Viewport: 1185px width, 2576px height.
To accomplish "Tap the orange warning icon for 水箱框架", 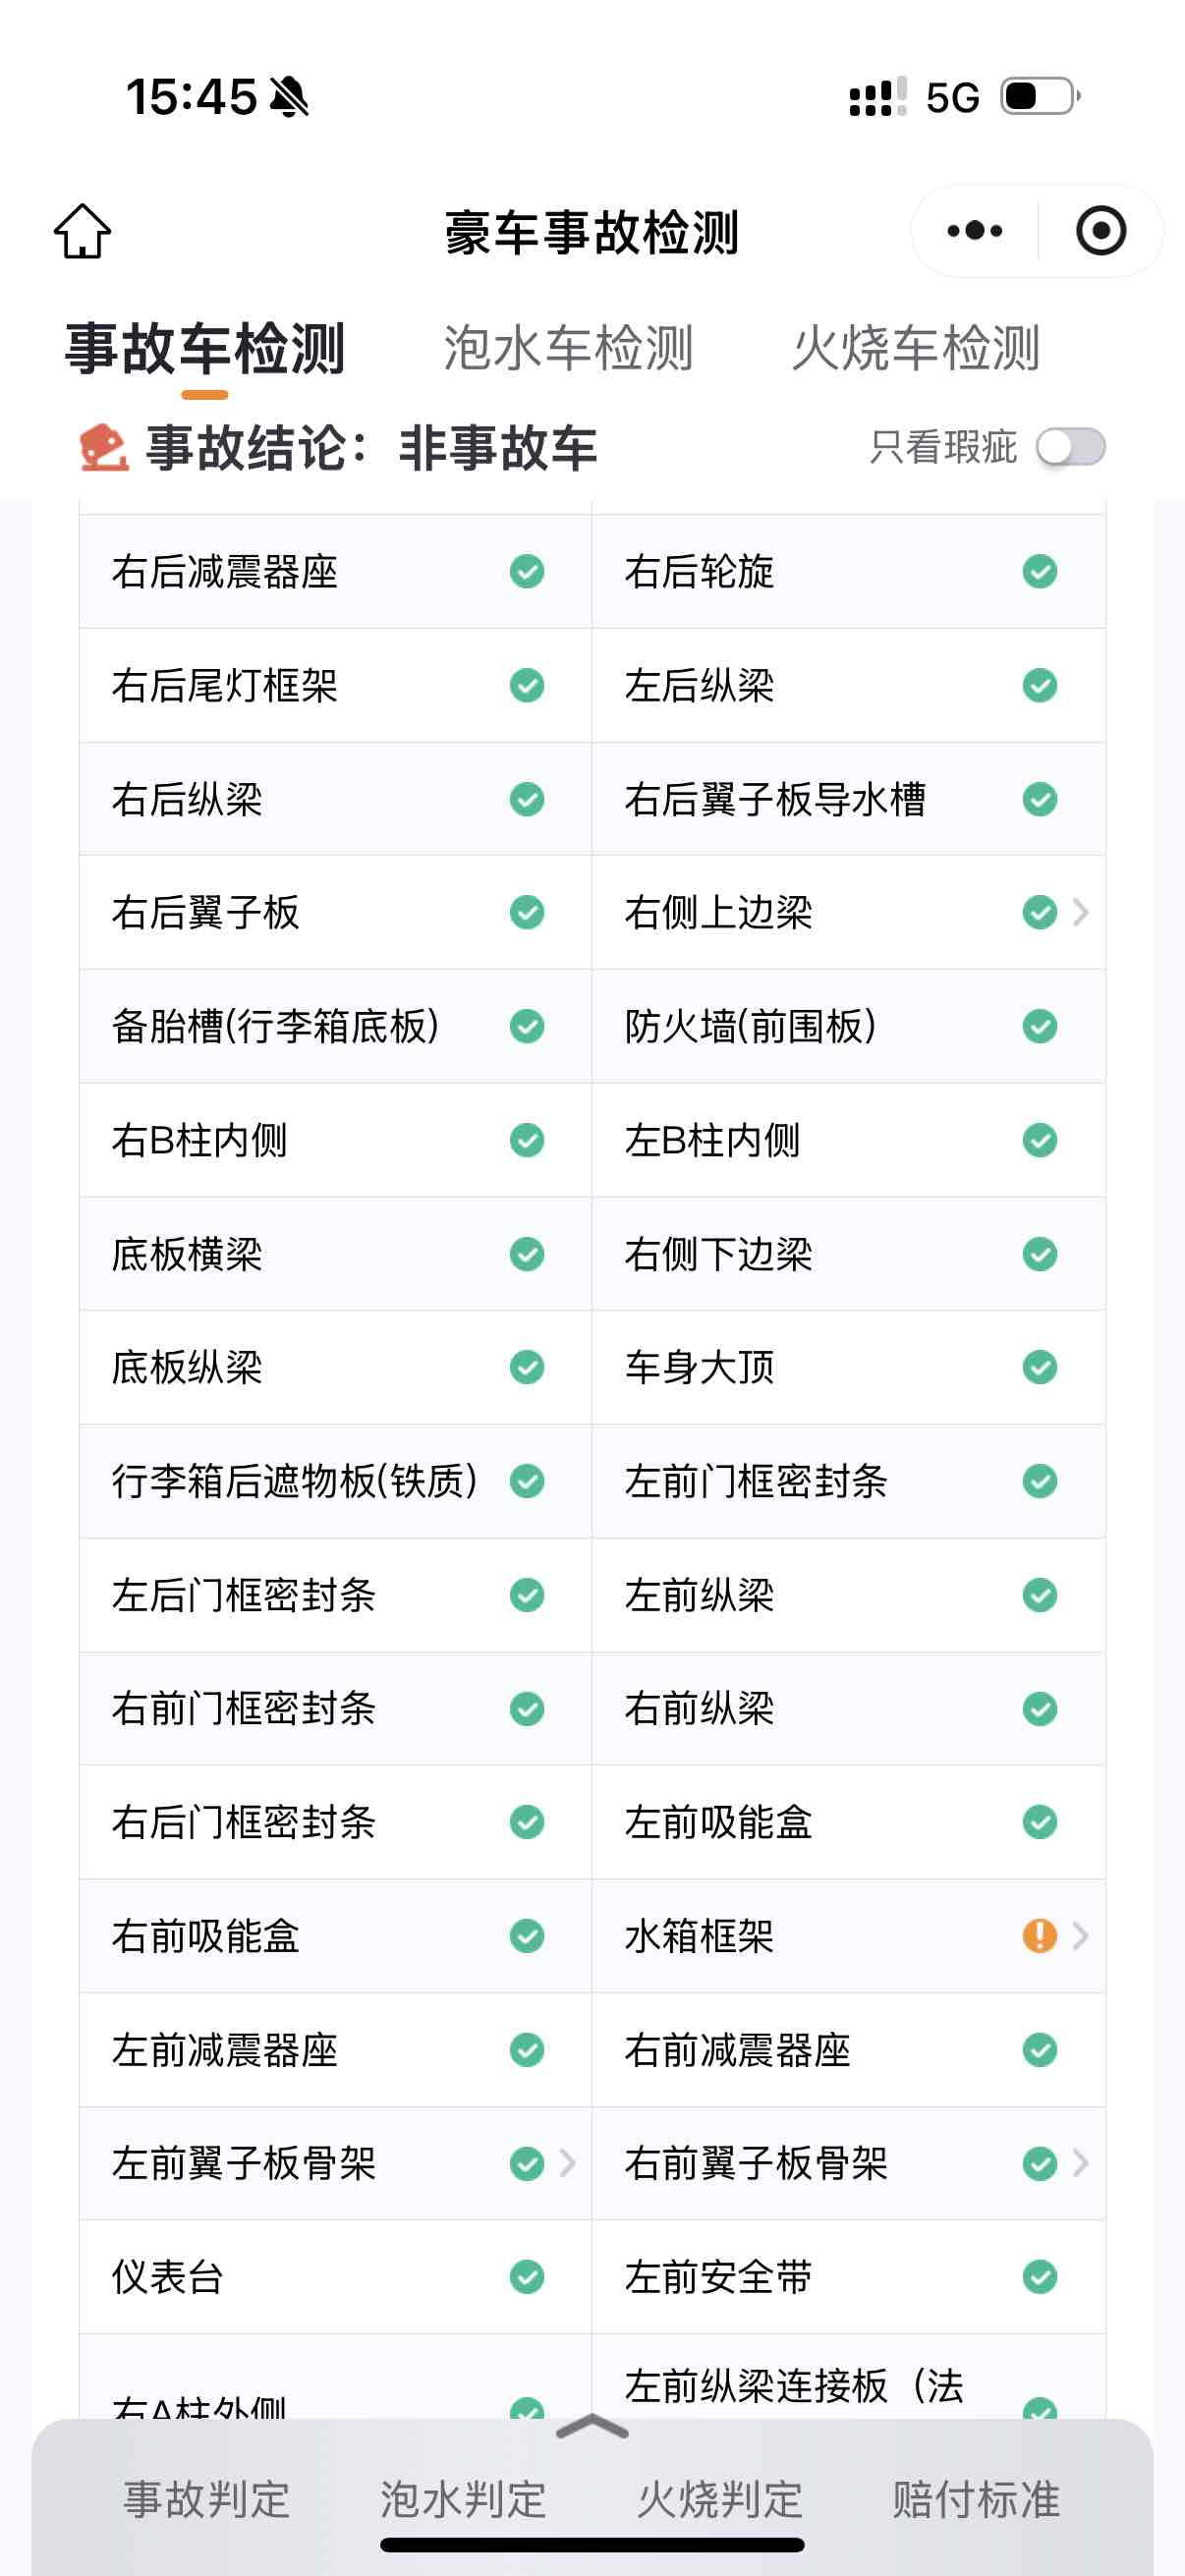I will [x=1039, y=1936].
